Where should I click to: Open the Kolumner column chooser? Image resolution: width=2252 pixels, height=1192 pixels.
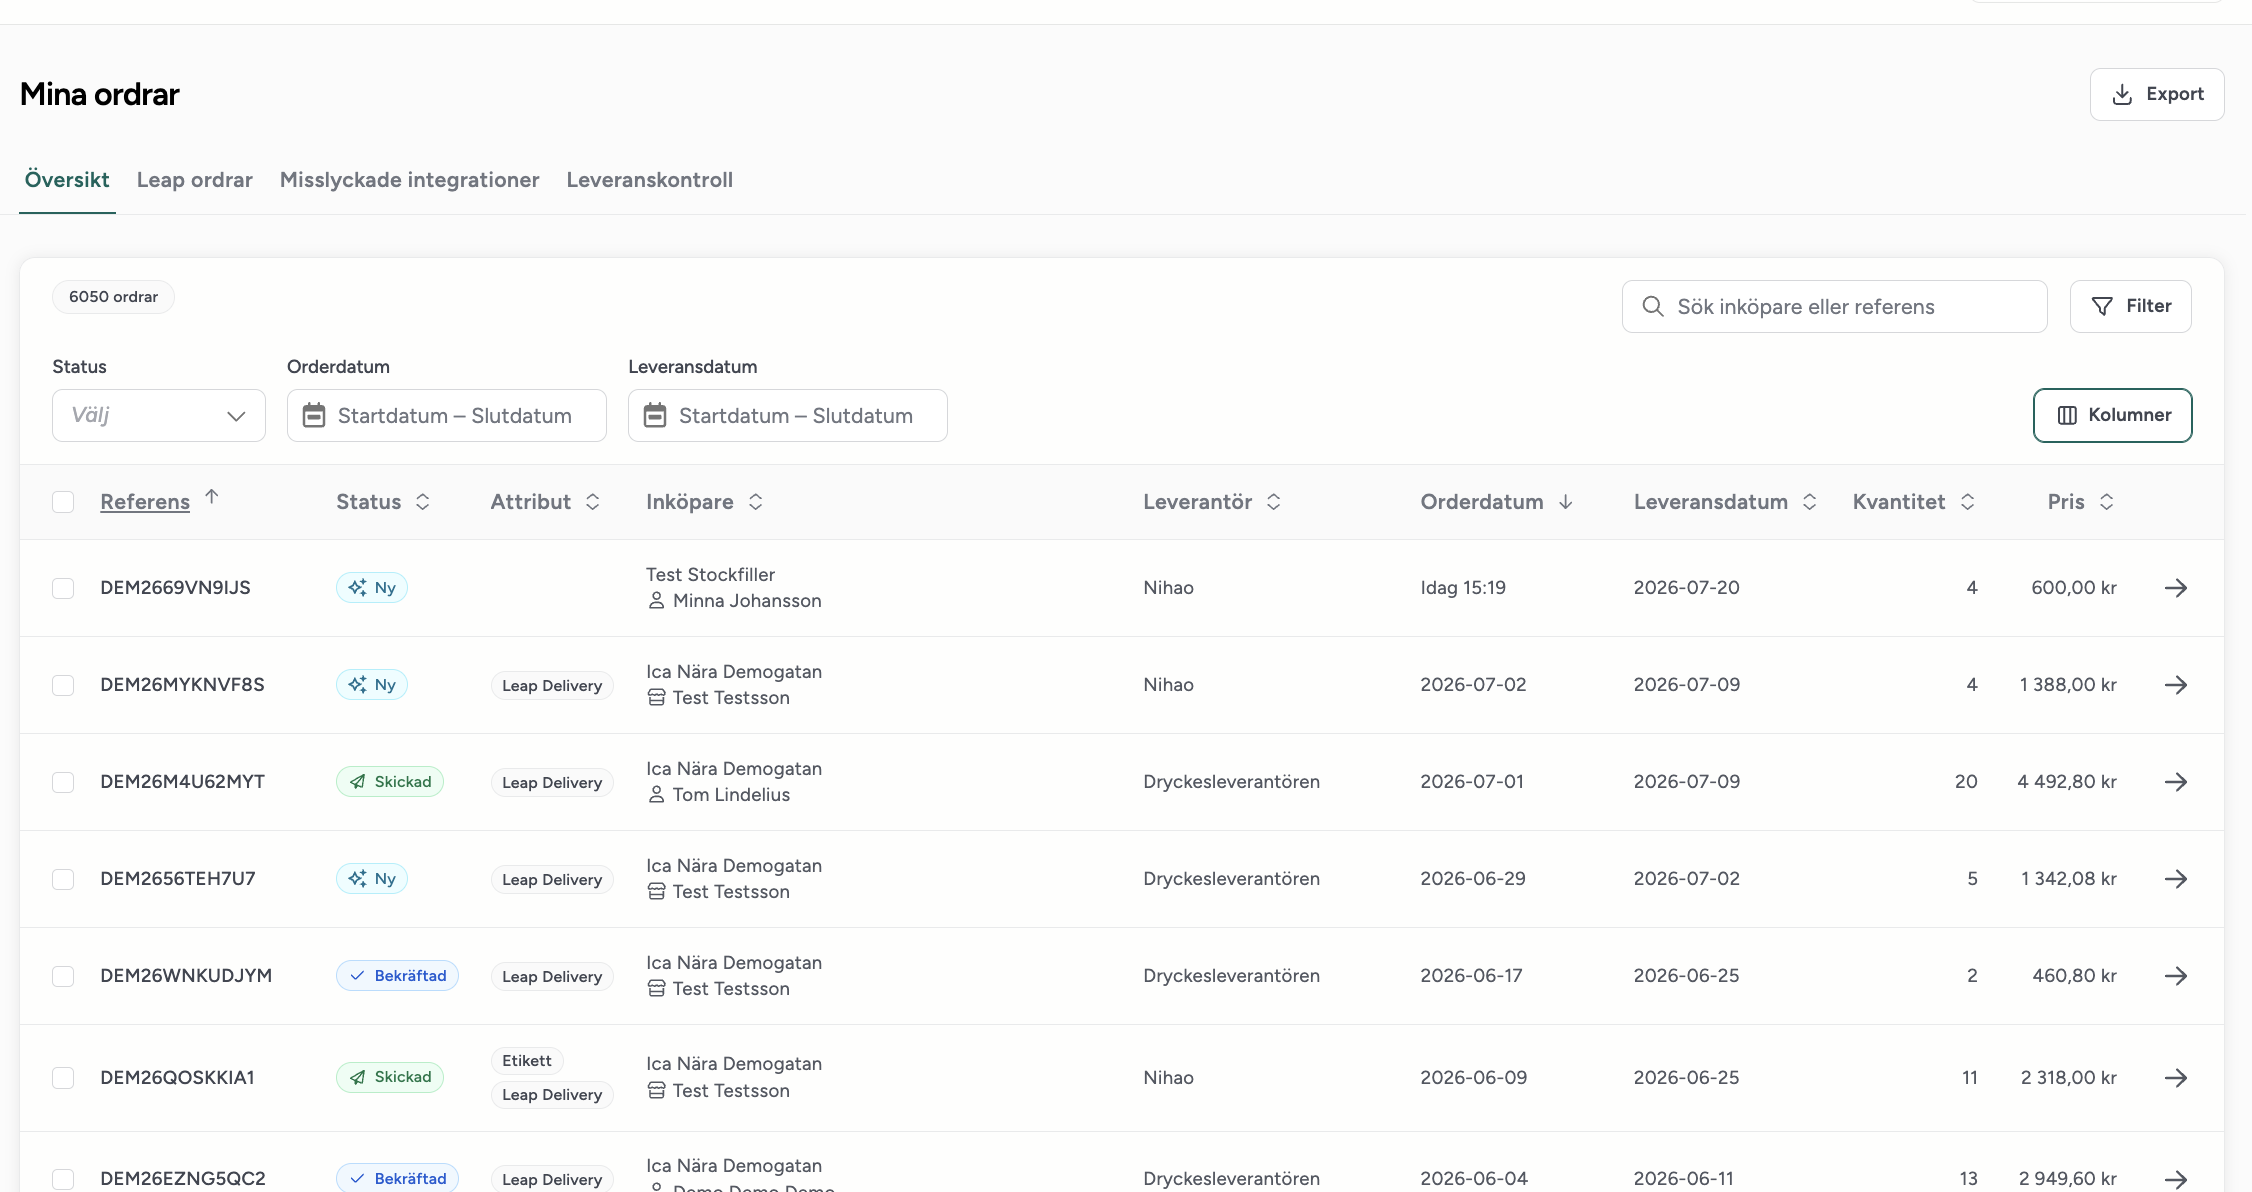2113,415
